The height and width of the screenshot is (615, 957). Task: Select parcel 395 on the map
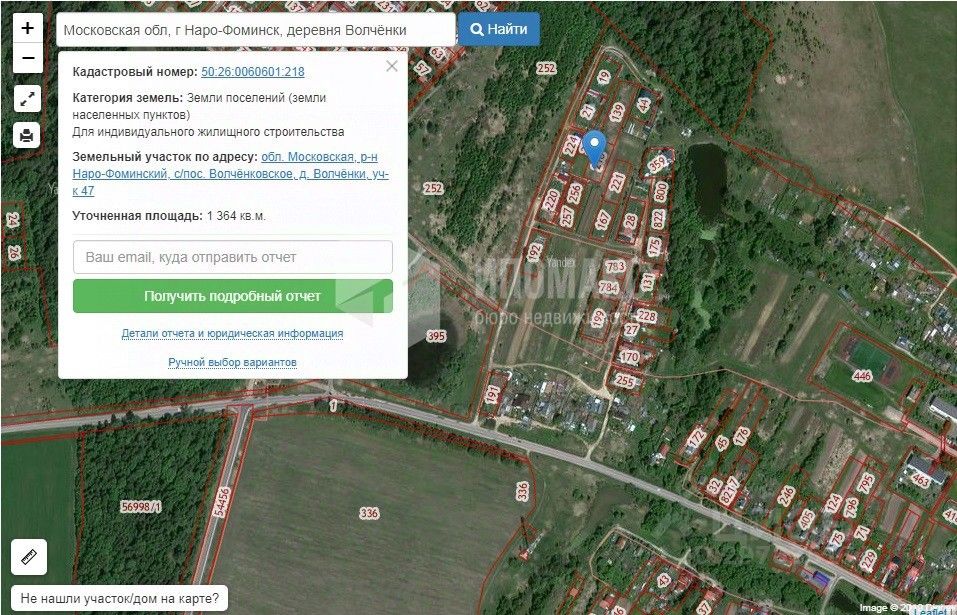(x=436, y=336)
